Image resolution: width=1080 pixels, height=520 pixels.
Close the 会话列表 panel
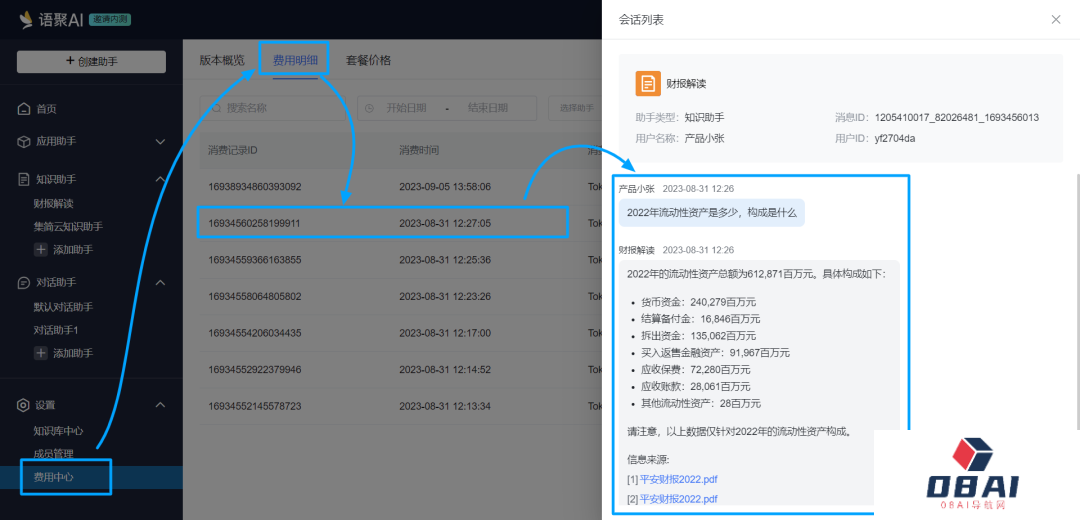1056,19
